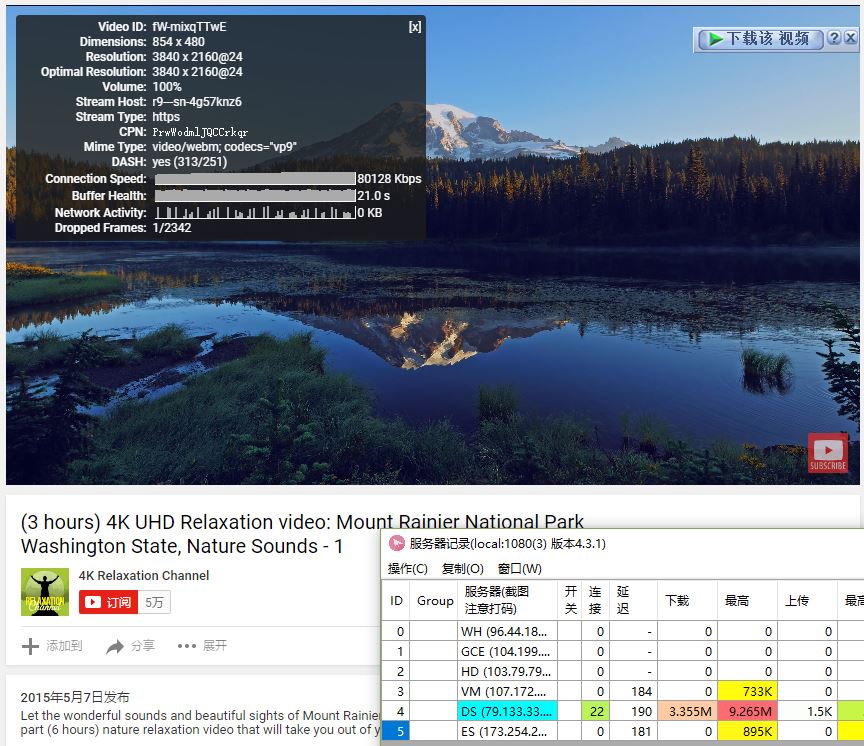The image size is (864, 746).
Task: Open the 操作(C) menu
Action: [x=407, y=569]
